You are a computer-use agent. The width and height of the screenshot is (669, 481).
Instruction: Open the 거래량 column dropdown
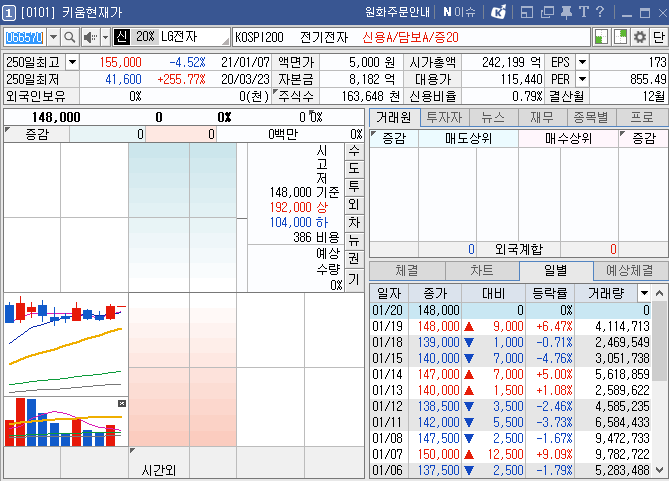(x=644, y=293)
